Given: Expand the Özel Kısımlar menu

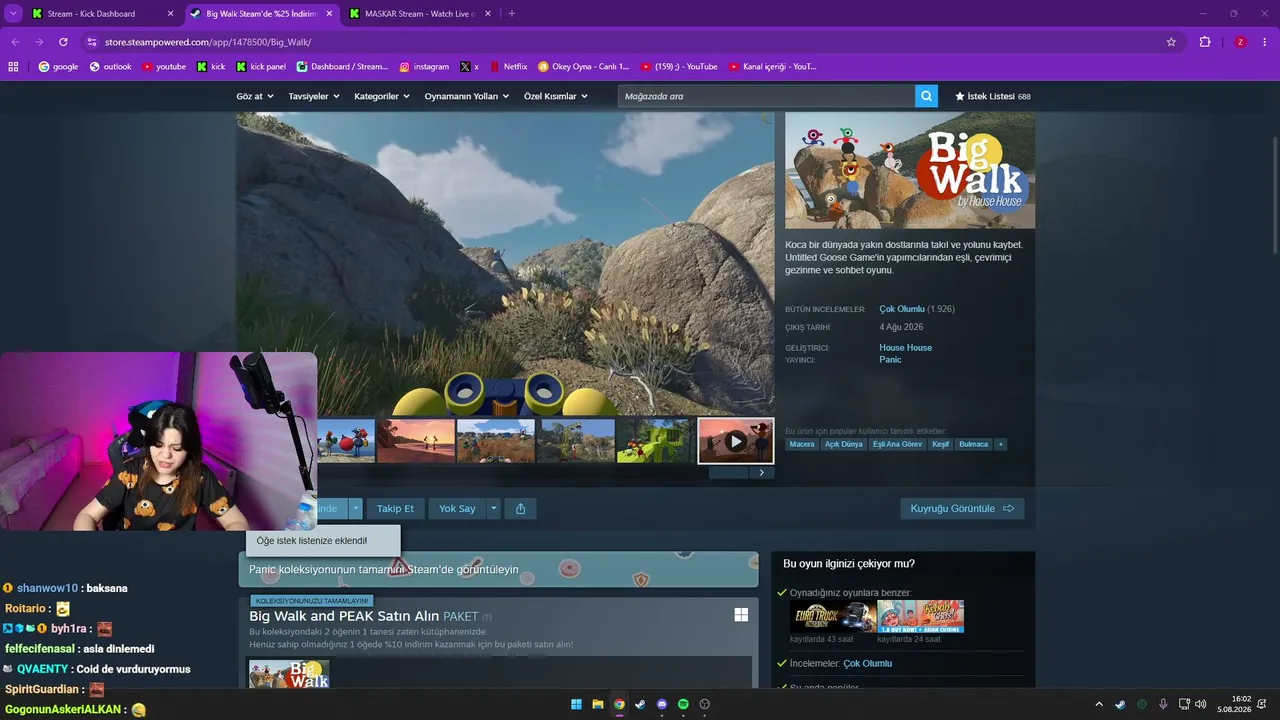Looking at the screenshot, I should pos(556,96).
